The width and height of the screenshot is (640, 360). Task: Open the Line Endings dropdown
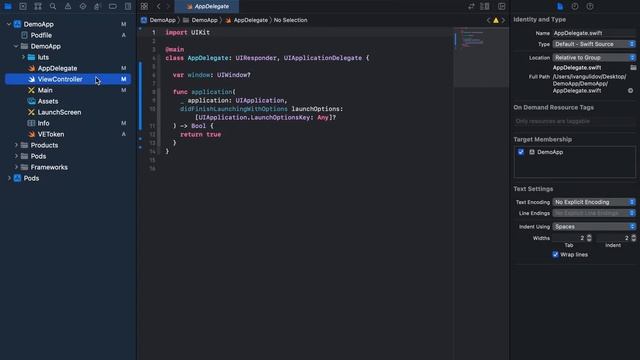click(x=594, y=213)
